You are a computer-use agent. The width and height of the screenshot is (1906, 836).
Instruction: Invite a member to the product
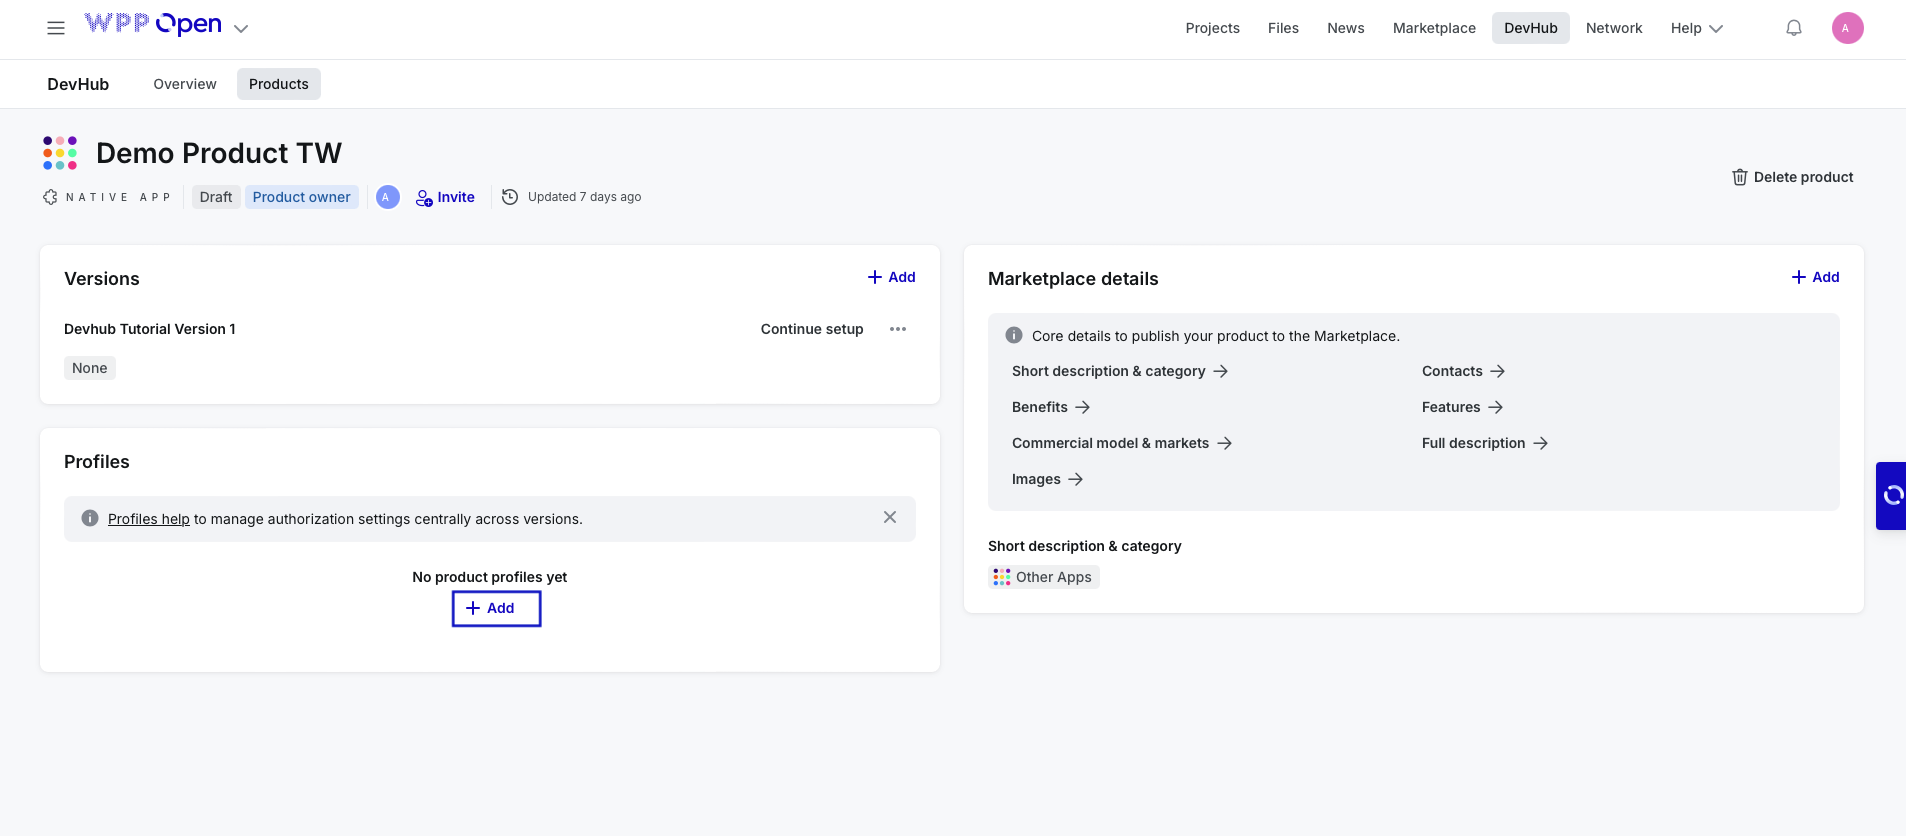[446, 197]
